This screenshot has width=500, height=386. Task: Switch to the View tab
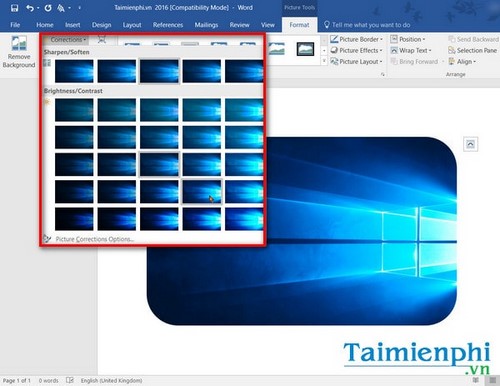coord(268,25)
